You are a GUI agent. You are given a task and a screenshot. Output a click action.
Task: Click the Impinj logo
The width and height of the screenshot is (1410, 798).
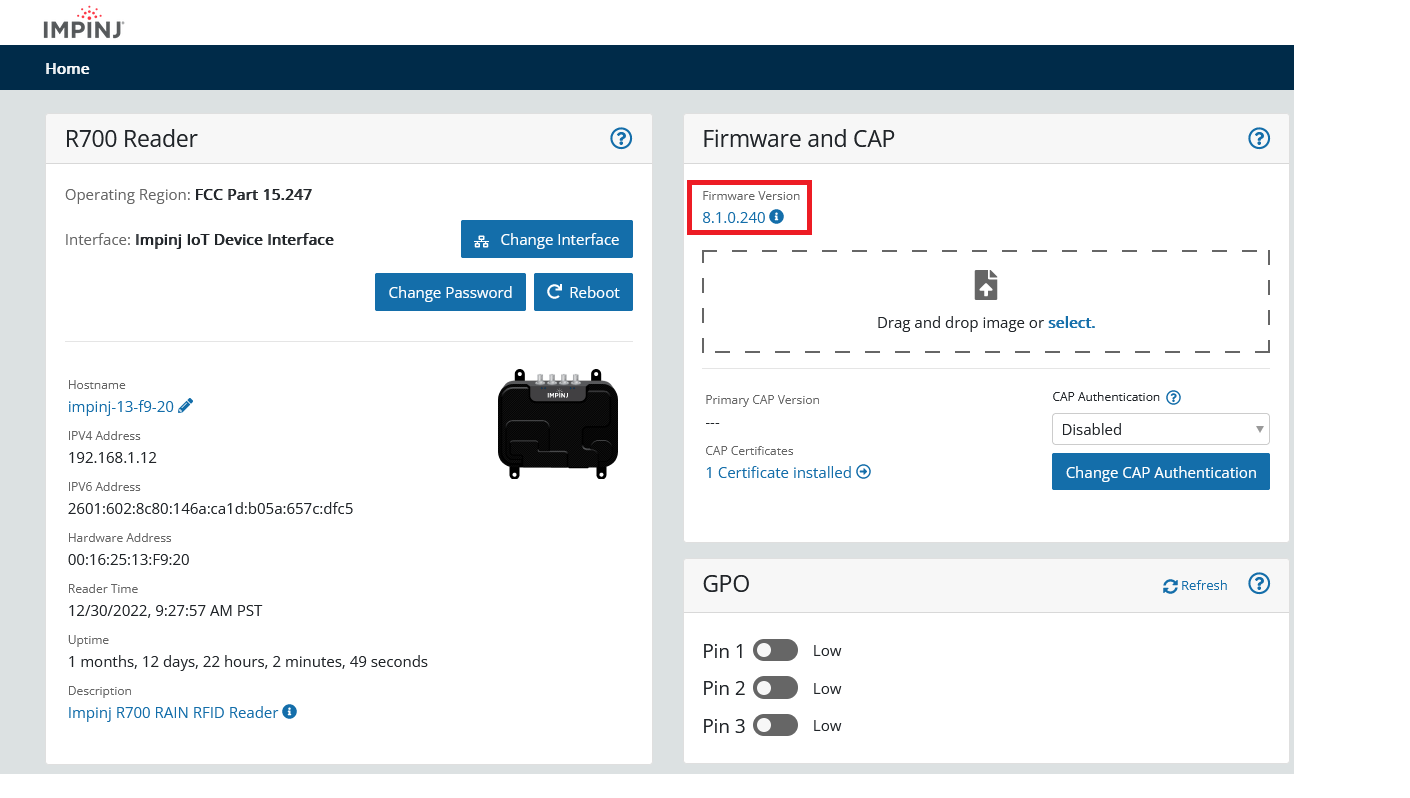coord(83,22)
